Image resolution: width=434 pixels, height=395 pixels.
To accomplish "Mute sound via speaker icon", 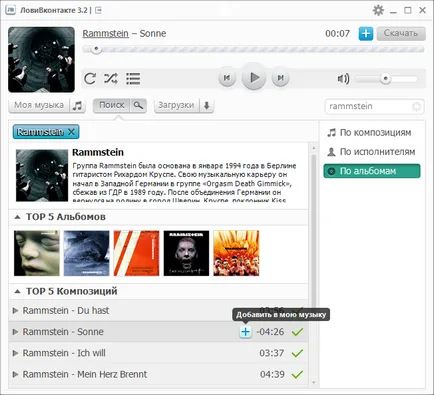I will click(x=343, y=79).
